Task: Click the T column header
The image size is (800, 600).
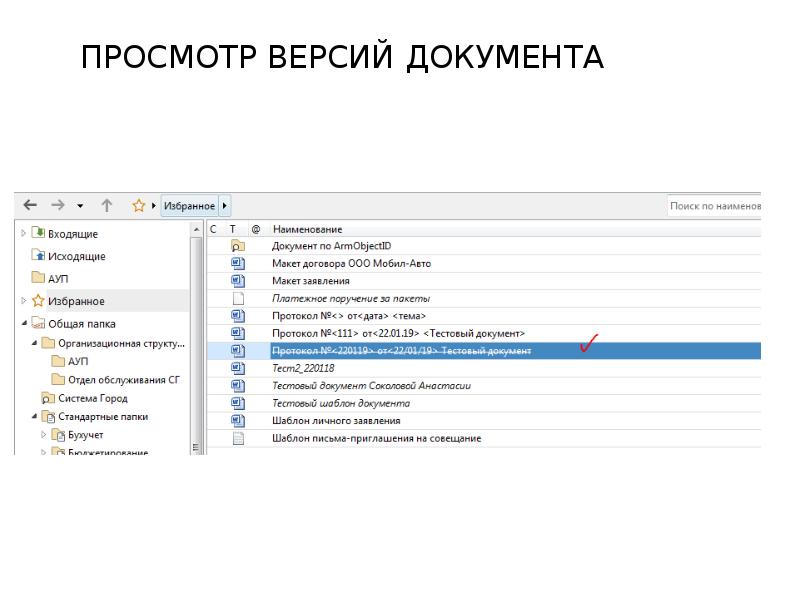Action: tap(233, 230)
